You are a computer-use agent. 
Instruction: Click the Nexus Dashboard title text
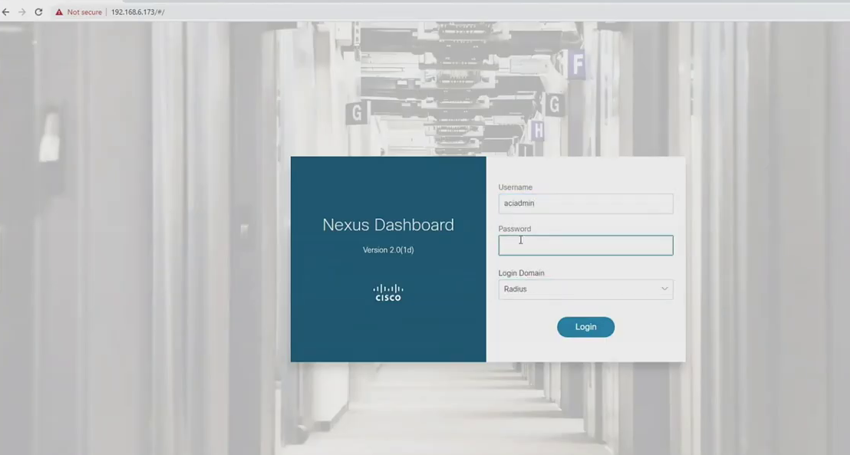388,225
